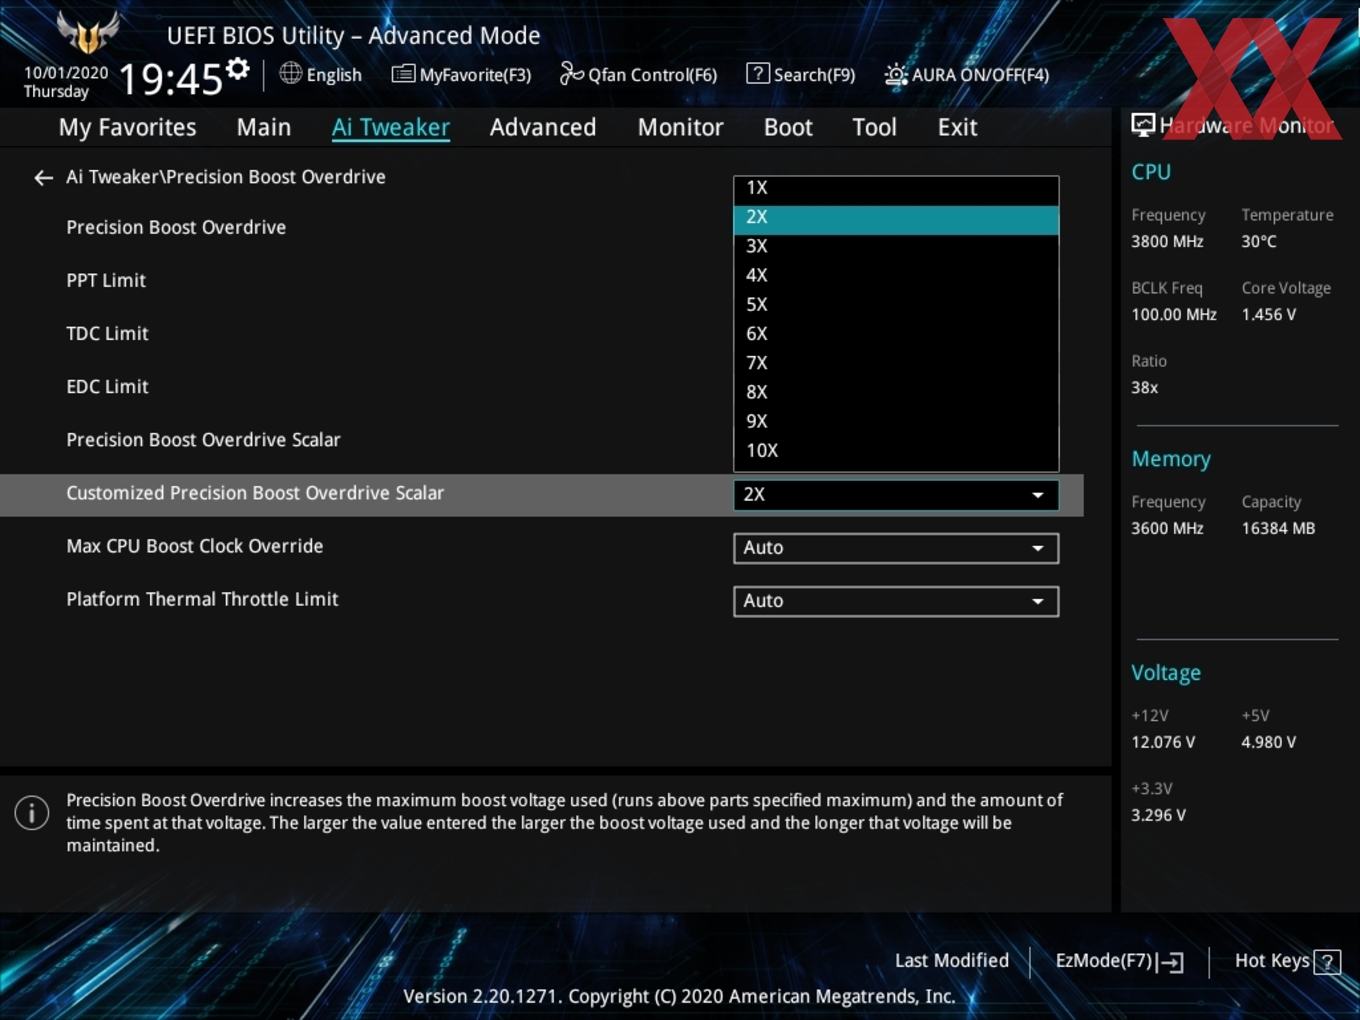Image resolution: width=1360 pixels, height=1020 pixels.
Task: Open MyFavorite(F3) list icon
Action: [403, 74]
